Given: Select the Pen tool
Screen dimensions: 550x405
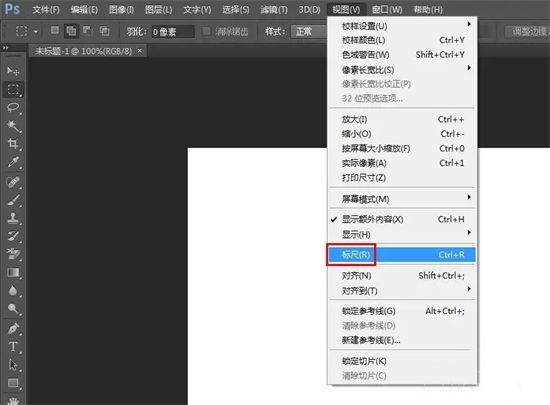Looking at the screenshot, I should coord(13,328).
